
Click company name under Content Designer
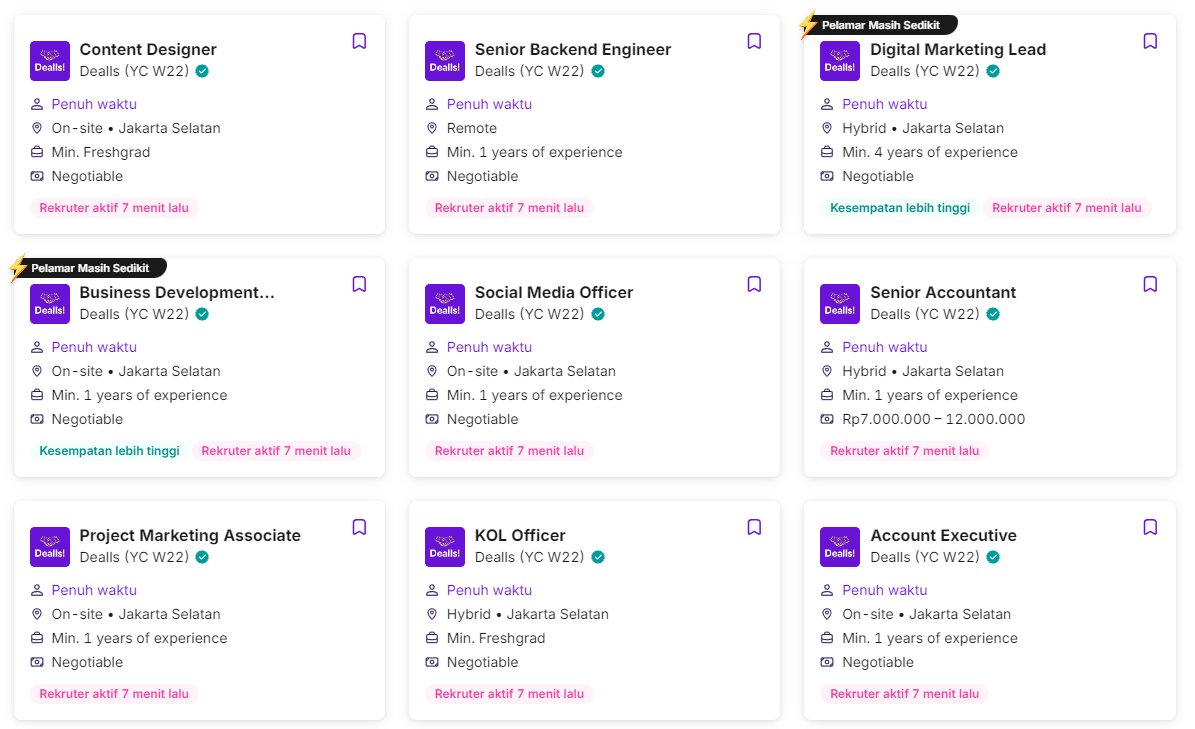[134, 71]
